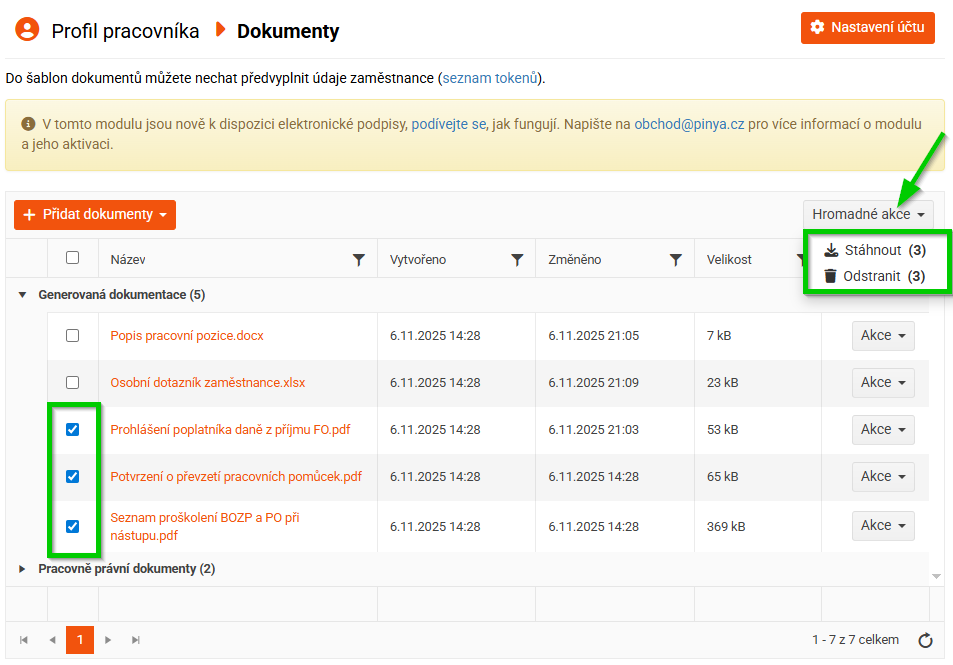Image resolution: width=953 pixels, height=665 pixels.
Task: Check the Popis pracovní pozice.docx checkbox
Action: [73, 336]
